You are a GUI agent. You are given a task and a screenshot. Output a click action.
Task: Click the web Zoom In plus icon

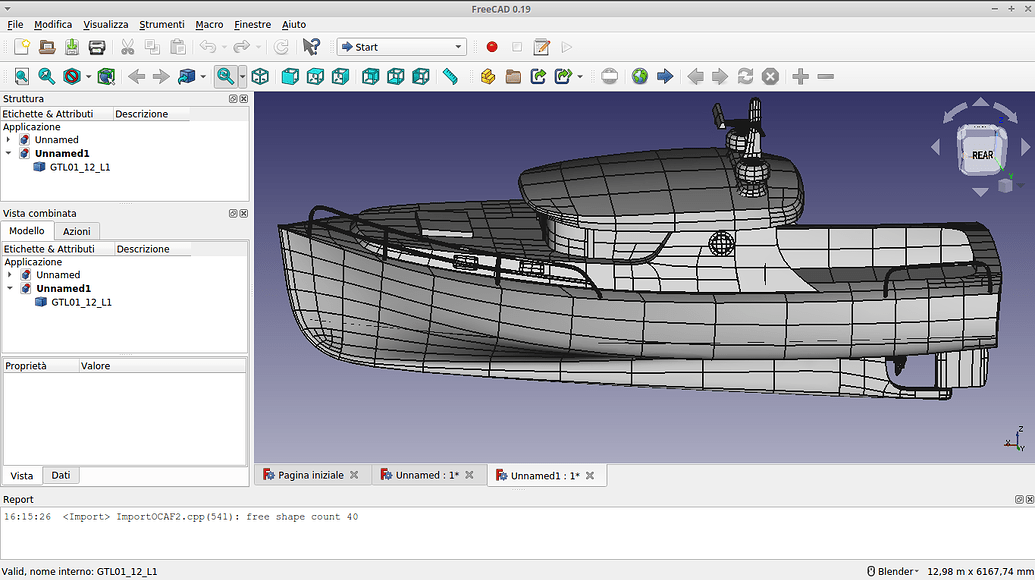pyautogui.click(x=801, y=77)
